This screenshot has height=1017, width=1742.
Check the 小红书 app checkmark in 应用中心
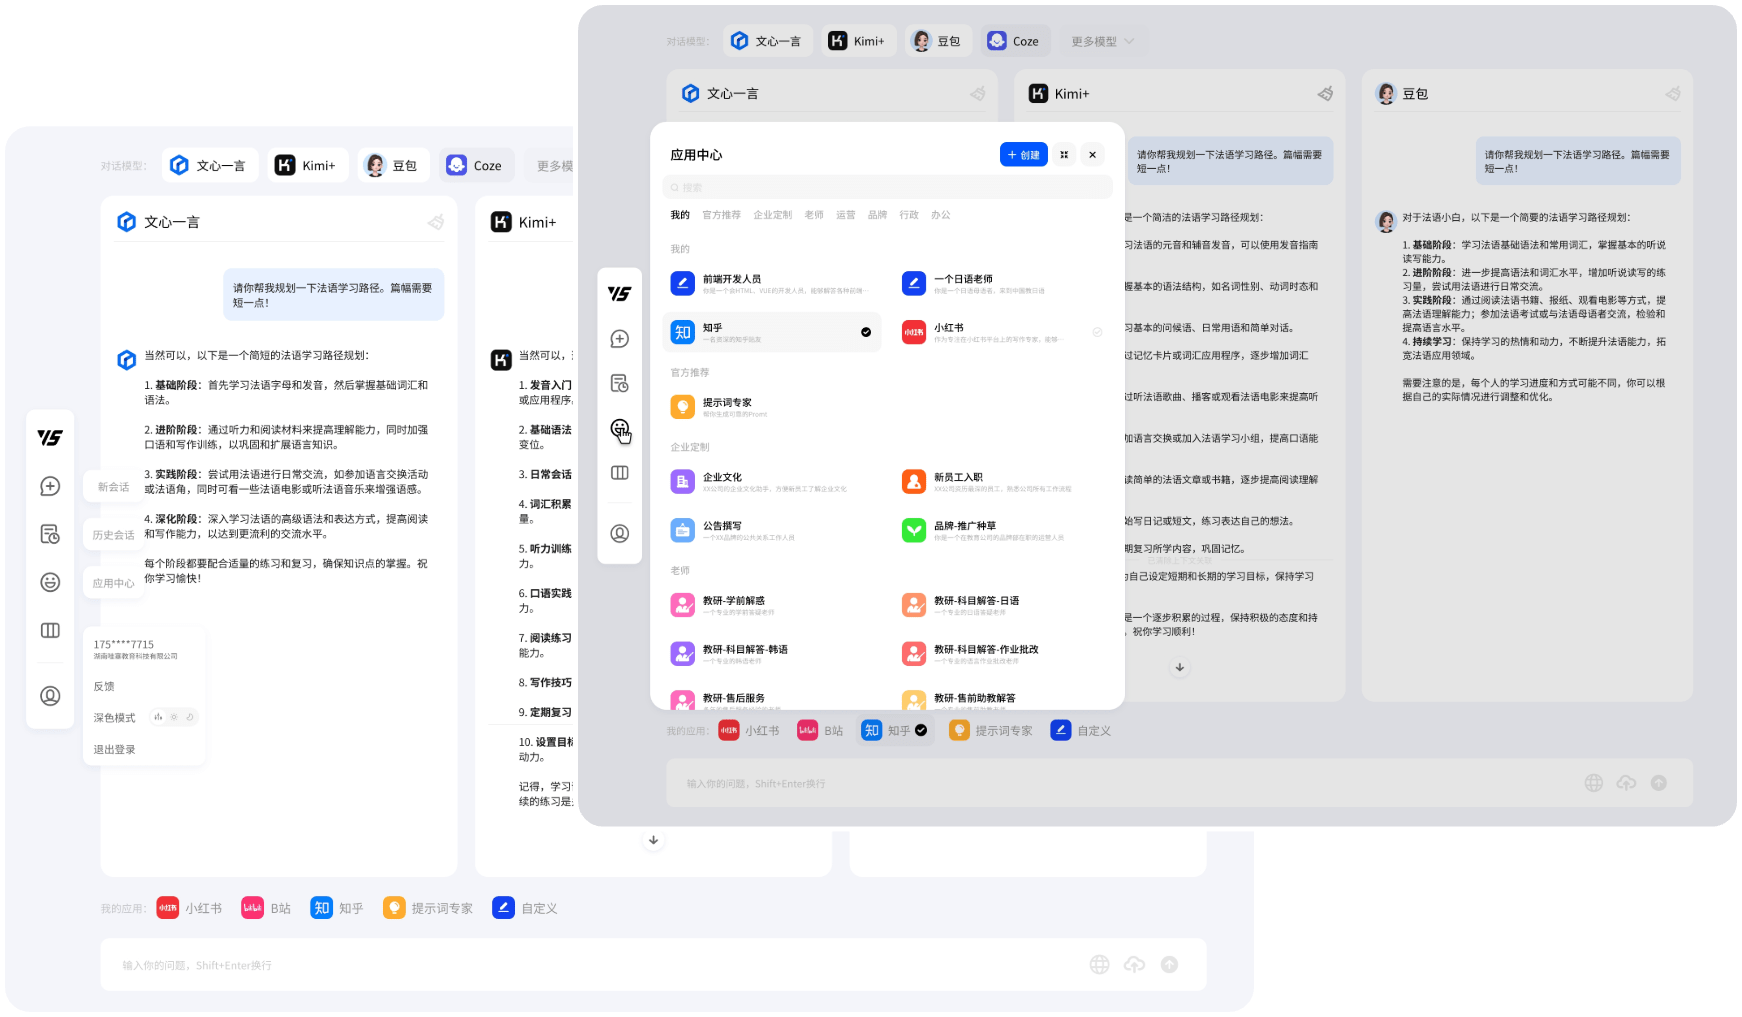point(1097,332)
